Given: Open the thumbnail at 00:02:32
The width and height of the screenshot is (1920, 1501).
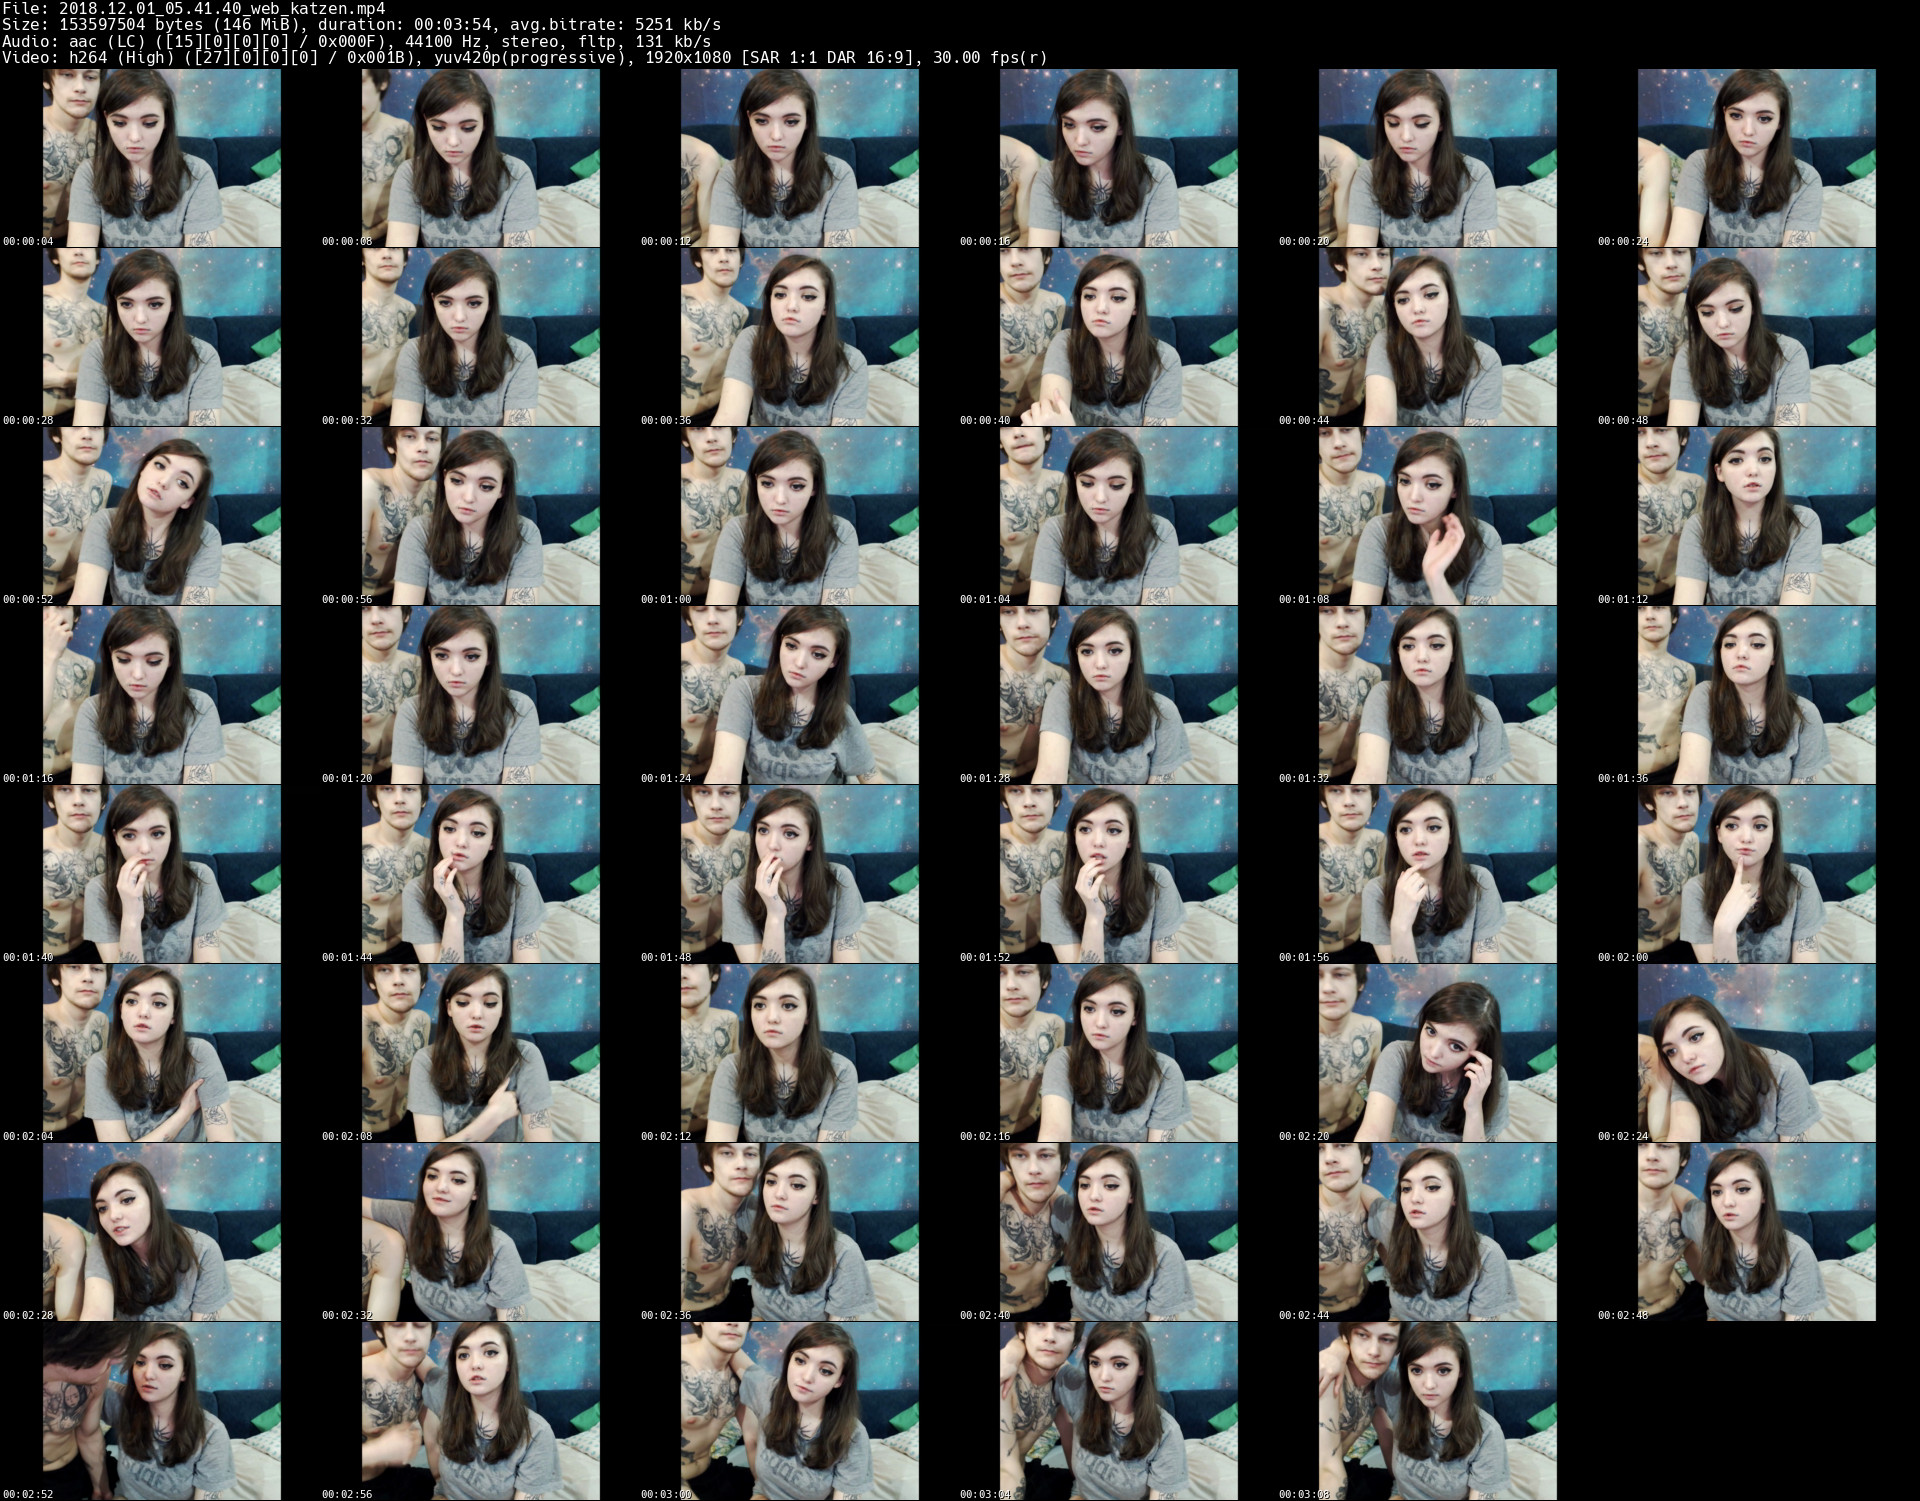Looking at the screenshot, I should pyautogui.click(x=480, y=1232).
